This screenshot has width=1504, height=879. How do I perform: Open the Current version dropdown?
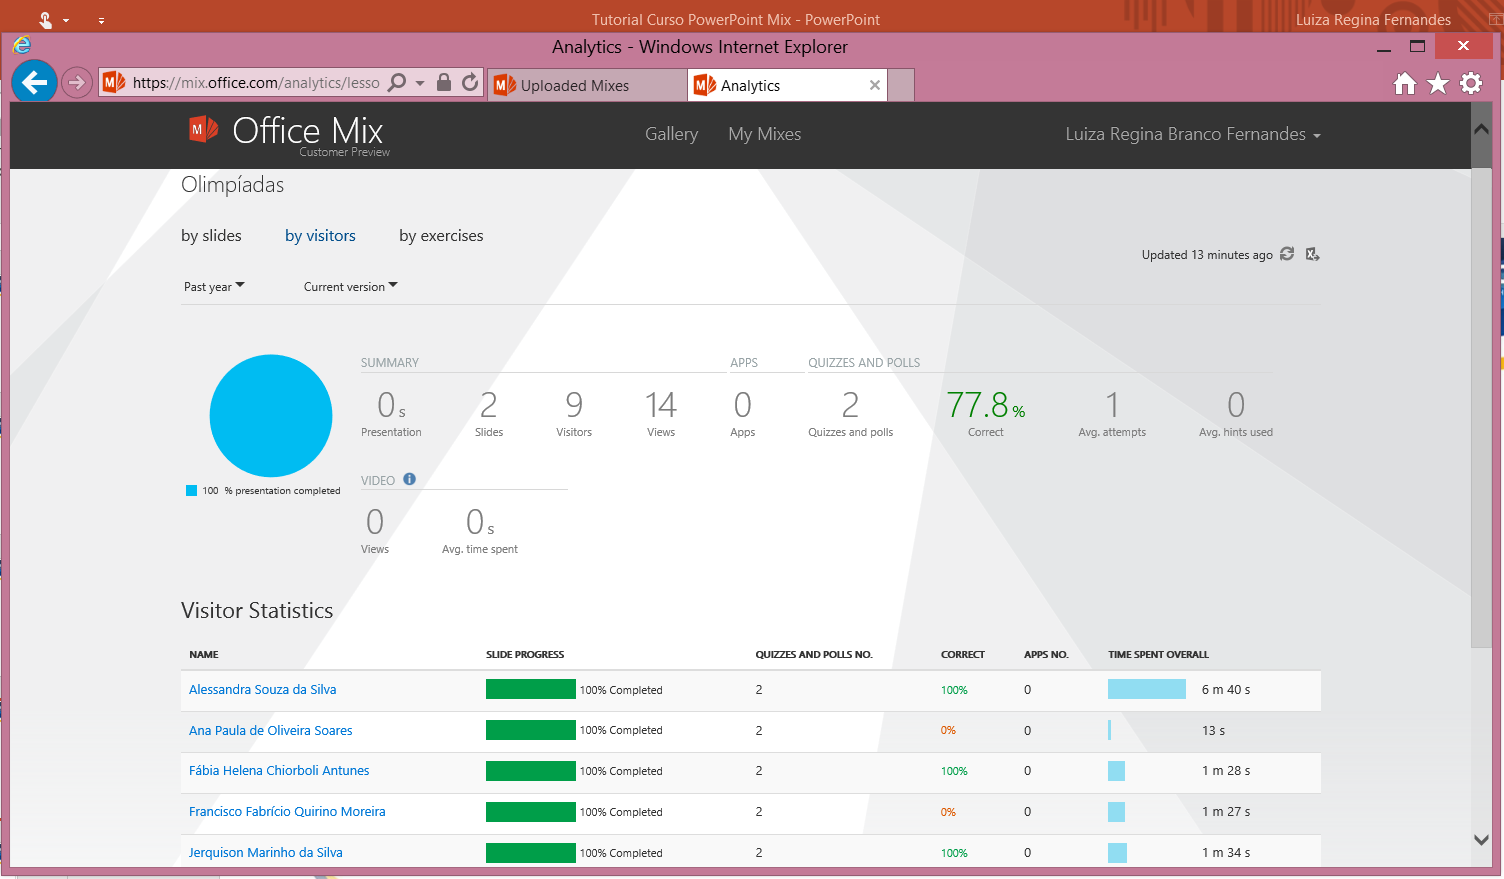[x=350, y=286]
